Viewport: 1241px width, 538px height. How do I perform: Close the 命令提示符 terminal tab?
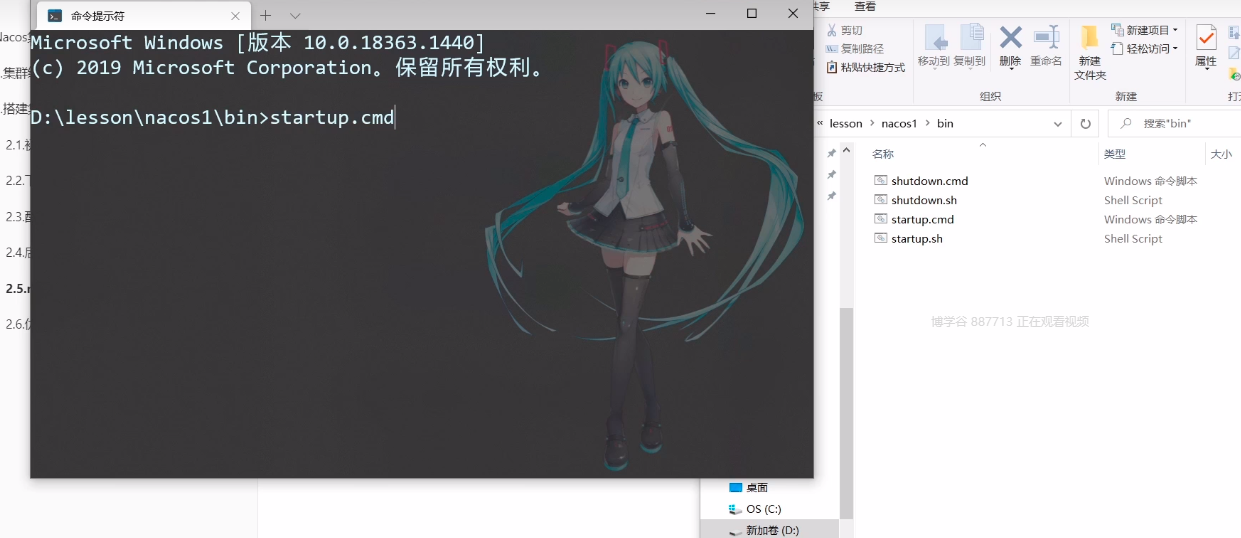click(x=235, y=16)
